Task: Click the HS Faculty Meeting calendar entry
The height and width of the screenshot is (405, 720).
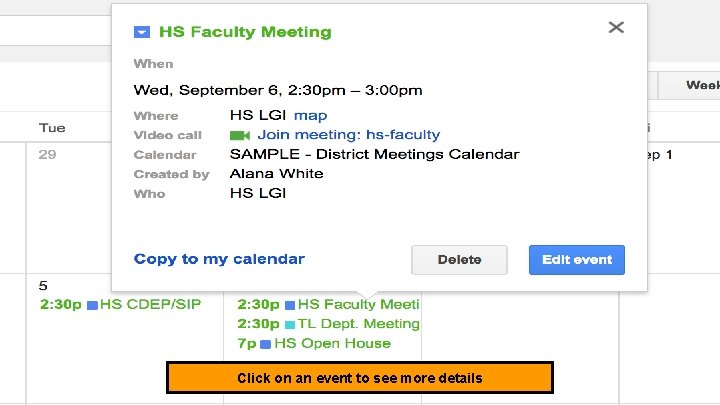Action: coord(357,304)
